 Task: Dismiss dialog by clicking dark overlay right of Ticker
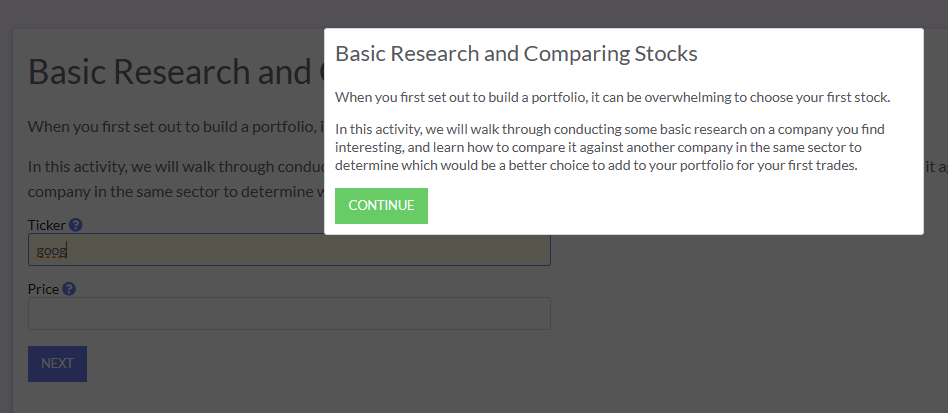point(744,290)
